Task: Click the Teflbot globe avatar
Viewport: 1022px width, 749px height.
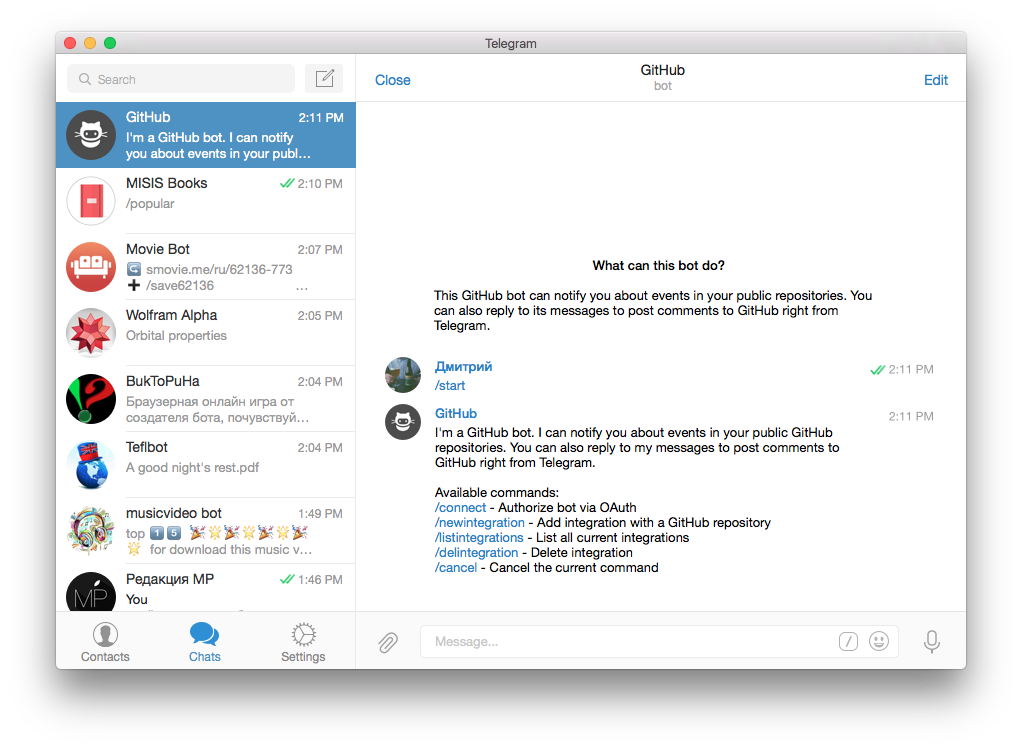Action: tap(91, 465)
